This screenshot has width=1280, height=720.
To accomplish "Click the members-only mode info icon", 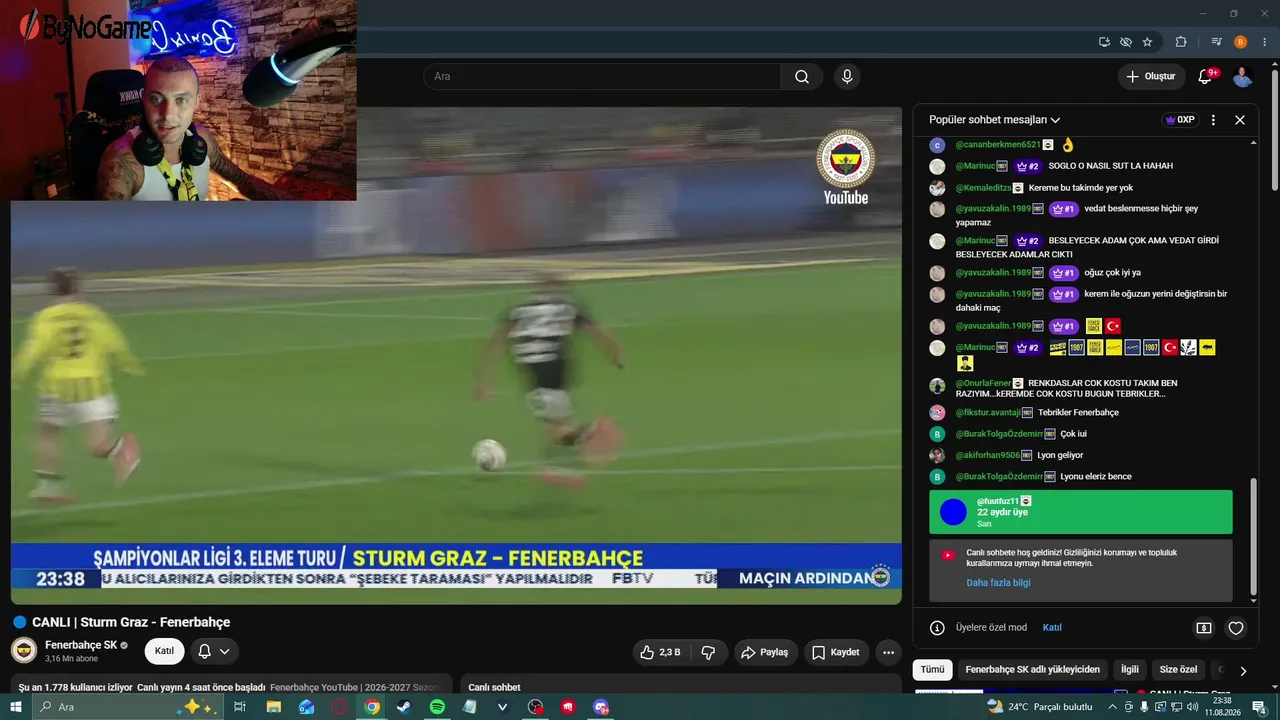I will (937, 628).
